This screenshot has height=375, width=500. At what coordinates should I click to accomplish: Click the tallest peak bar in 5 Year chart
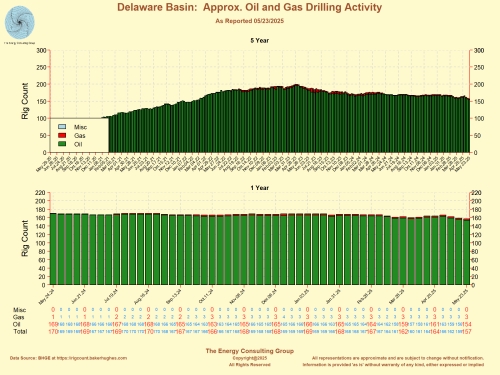point(296,118)
